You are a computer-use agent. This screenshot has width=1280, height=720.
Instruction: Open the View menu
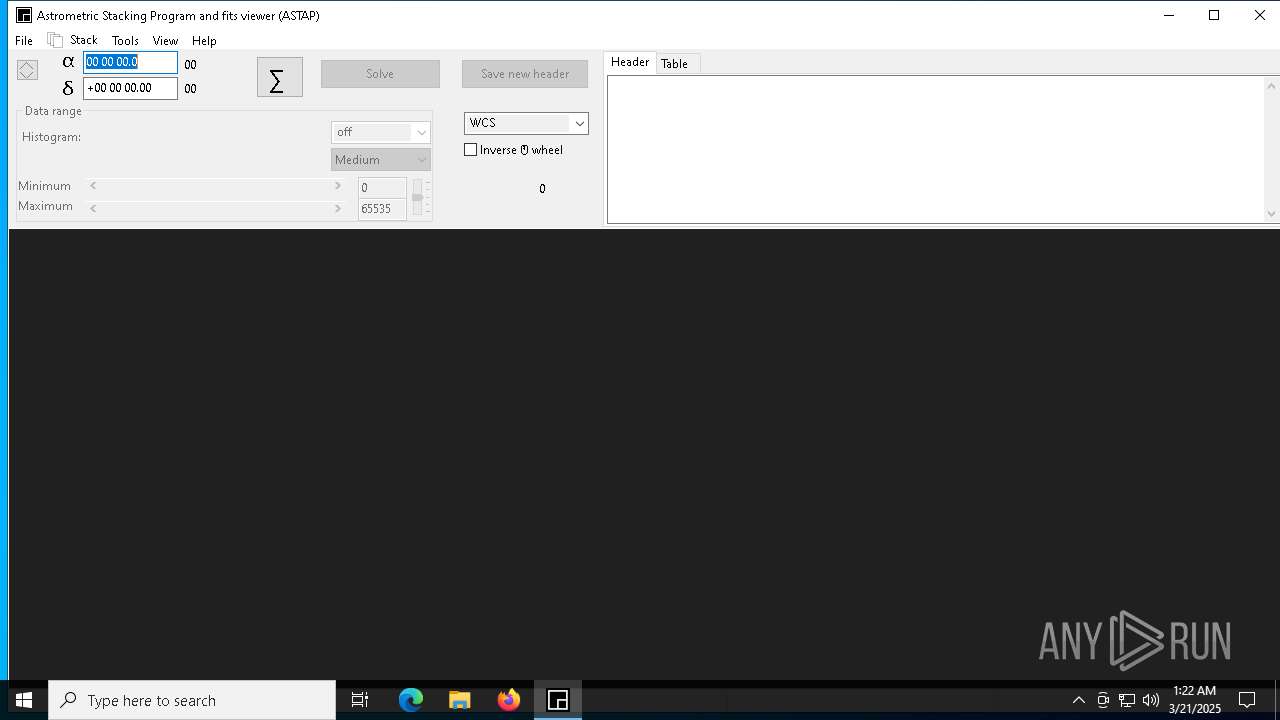click(165, 41)
